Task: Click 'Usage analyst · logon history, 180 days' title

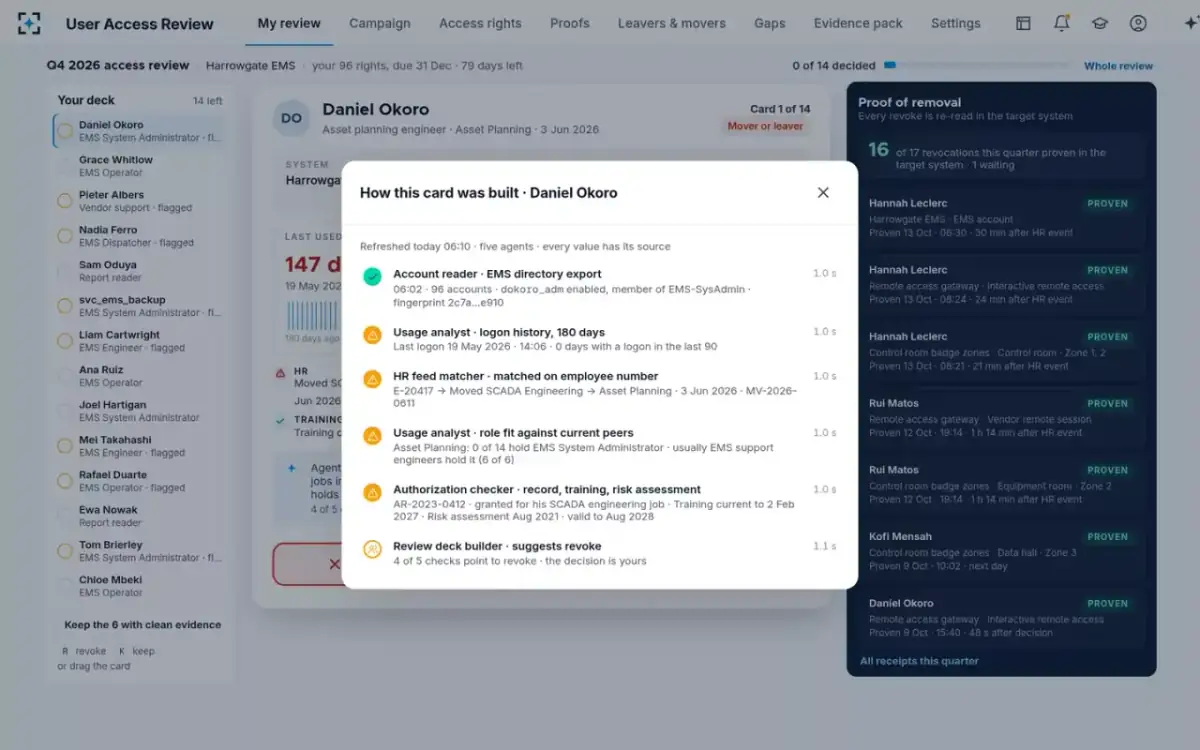Action: click(x=499, y=332)
